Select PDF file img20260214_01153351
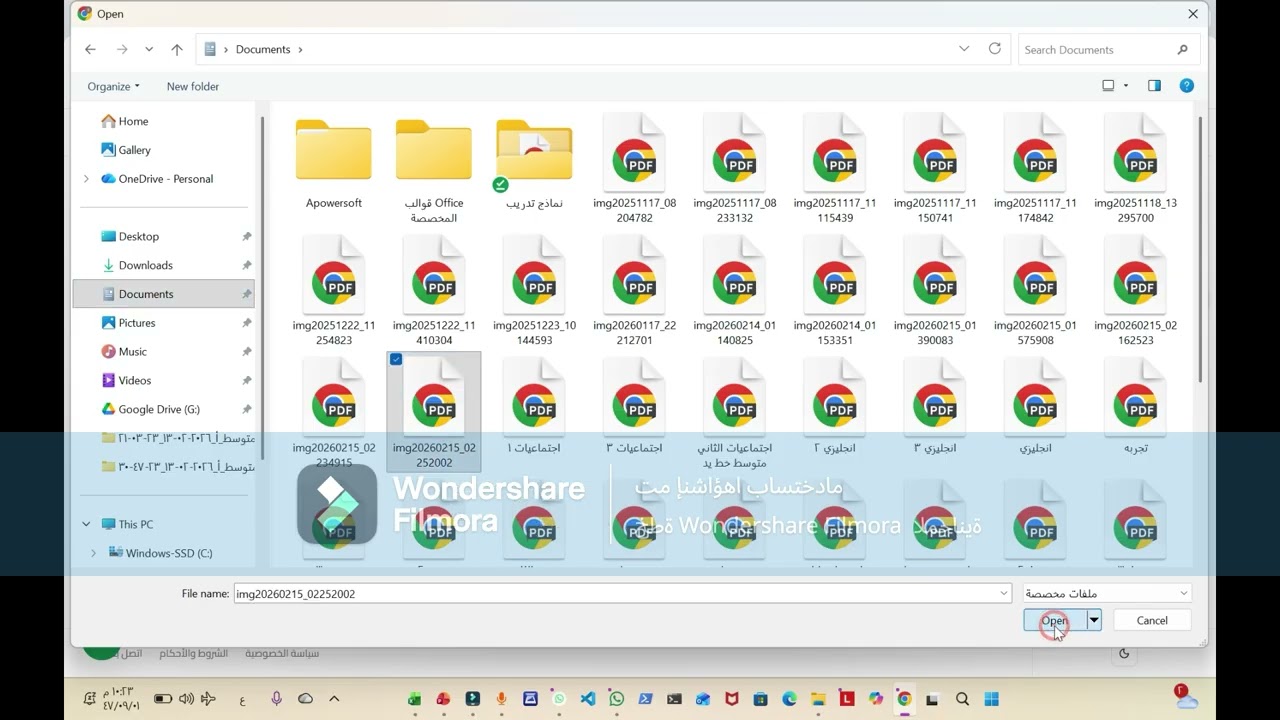Viewport: 1280px width, 720px height. [835, 291]
